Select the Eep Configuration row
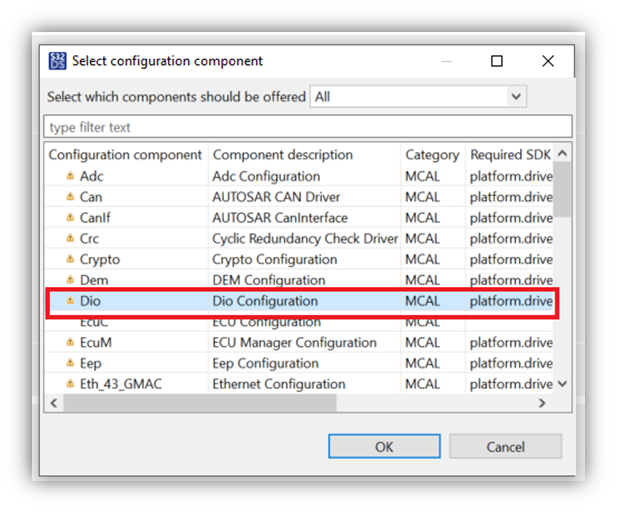 pos(265,364)
